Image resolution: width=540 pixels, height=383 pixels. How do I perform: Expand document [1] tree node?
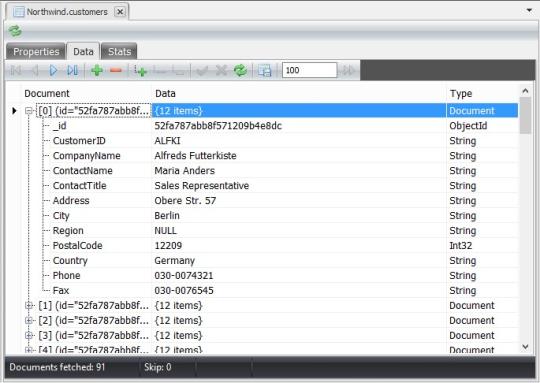pyautogui.click(x=29, y=306)
